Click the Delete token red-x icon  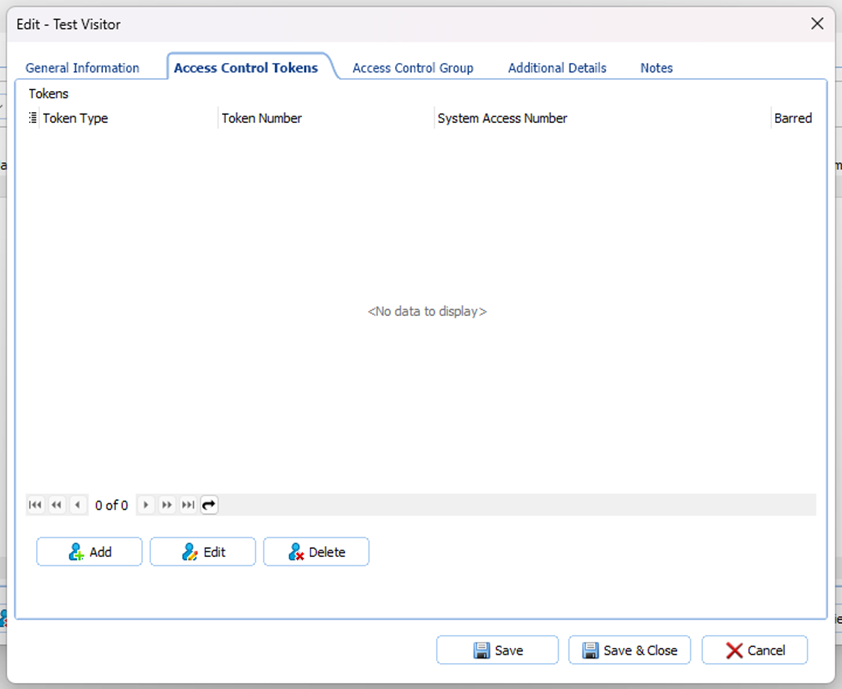pos(297,551)
